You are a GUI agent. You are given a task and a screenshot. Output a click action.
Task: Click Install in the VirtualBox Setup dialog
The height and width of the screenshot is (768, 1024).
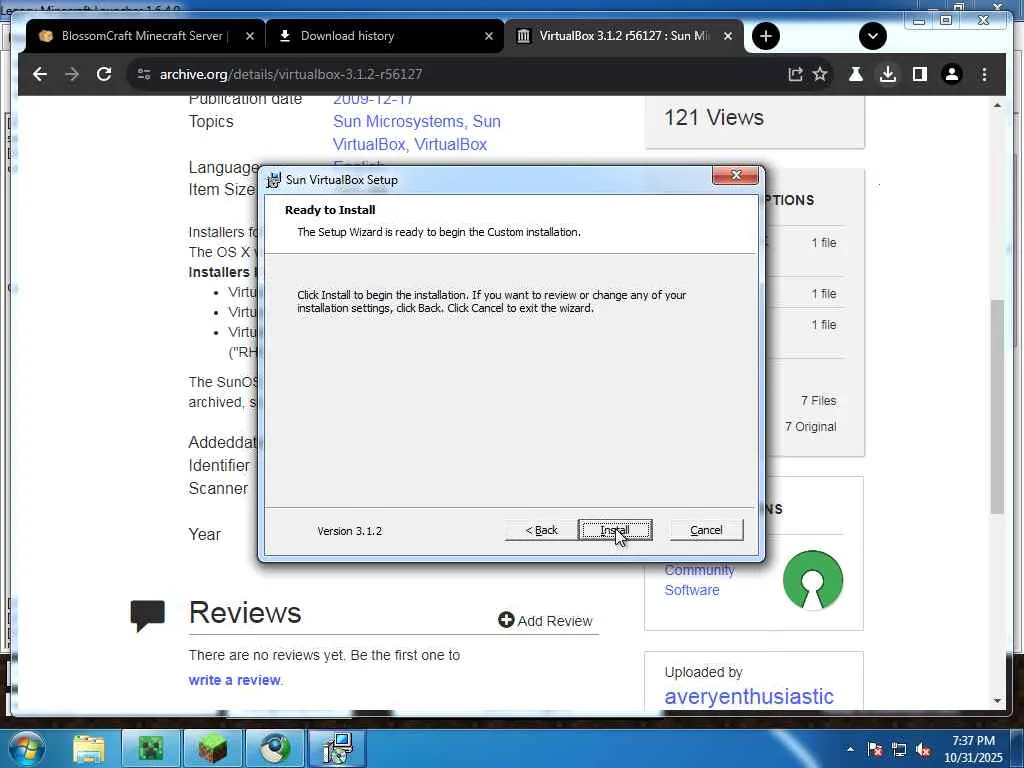coord(615,530)
